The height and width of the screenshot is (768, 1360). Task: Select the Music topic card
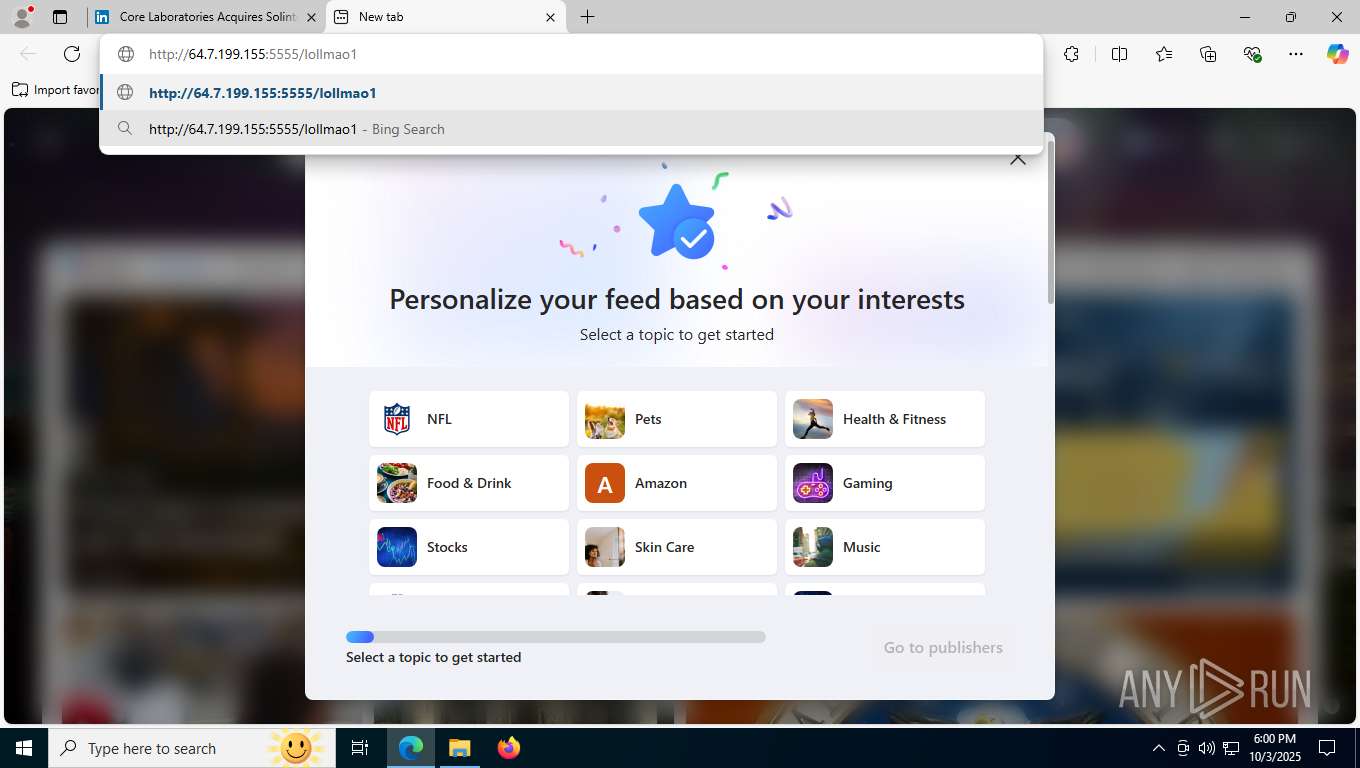pos(885,547)
